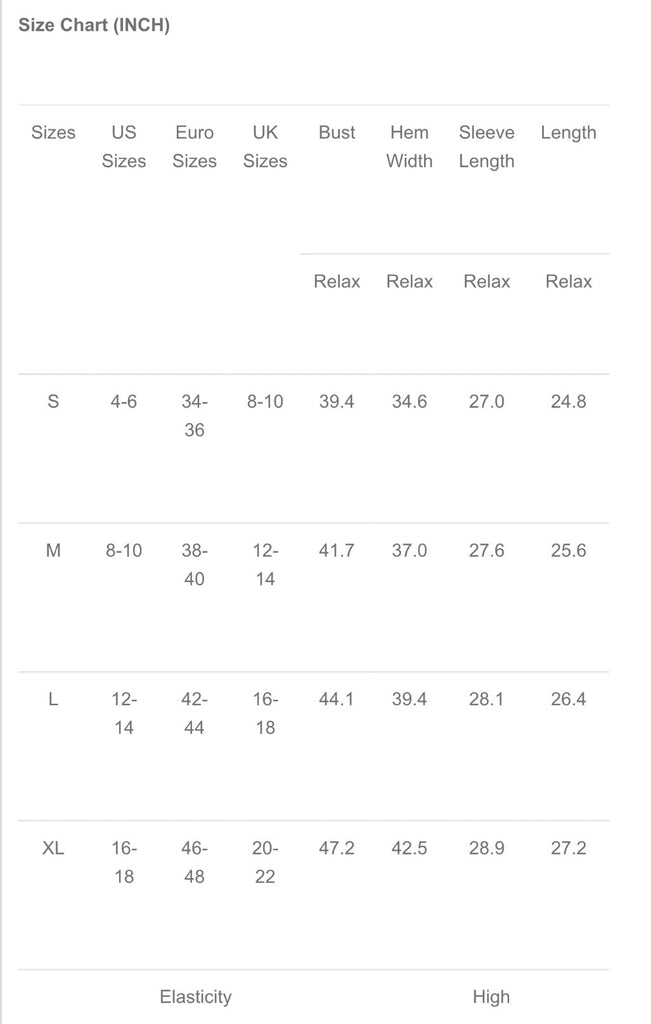Click the Sleeve Length column header
Image resolution: width=651 pixels, height=1024 pixels.
(487, 147)
